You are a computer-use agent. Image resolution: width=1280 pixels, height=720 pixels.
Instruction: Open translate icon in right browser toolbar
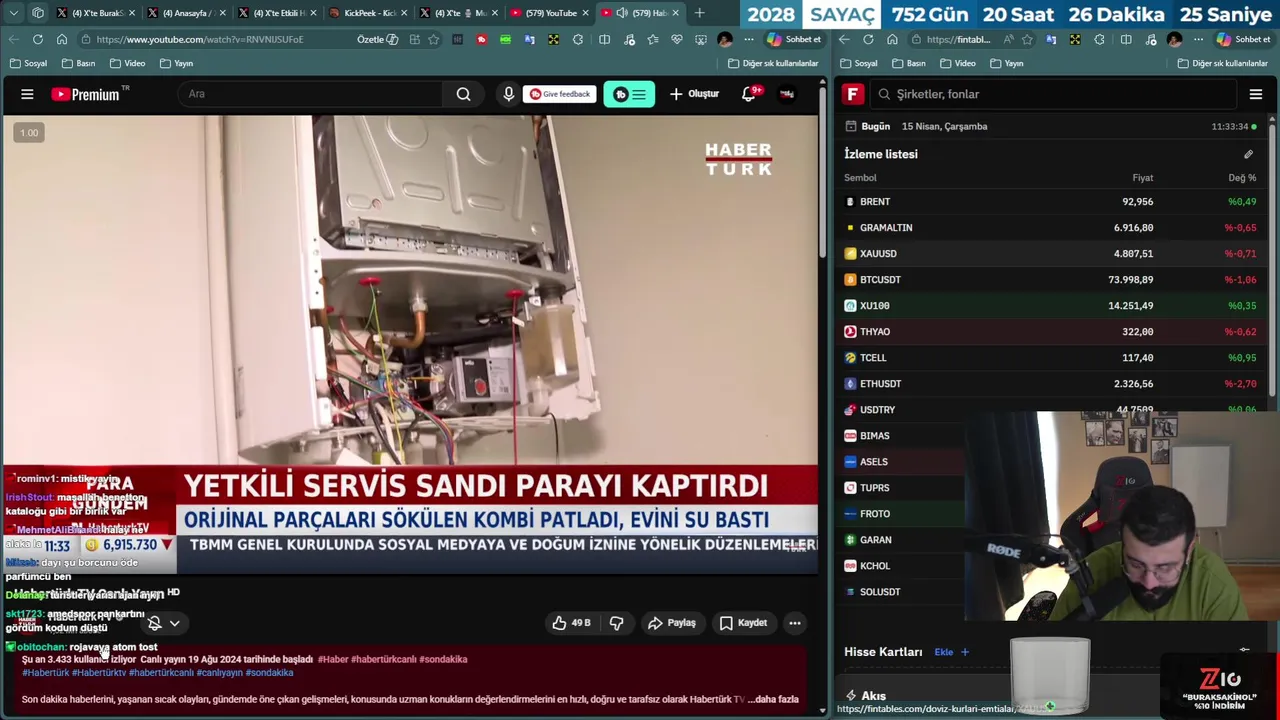pos(1051,39)
